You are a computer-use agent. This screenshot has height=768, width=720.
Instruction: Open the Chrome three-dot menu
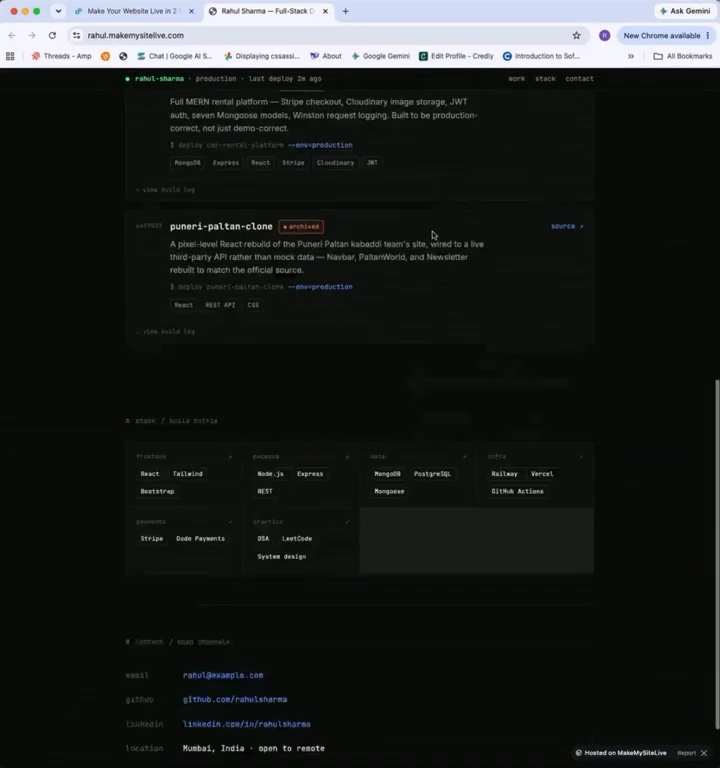(708, 35)
